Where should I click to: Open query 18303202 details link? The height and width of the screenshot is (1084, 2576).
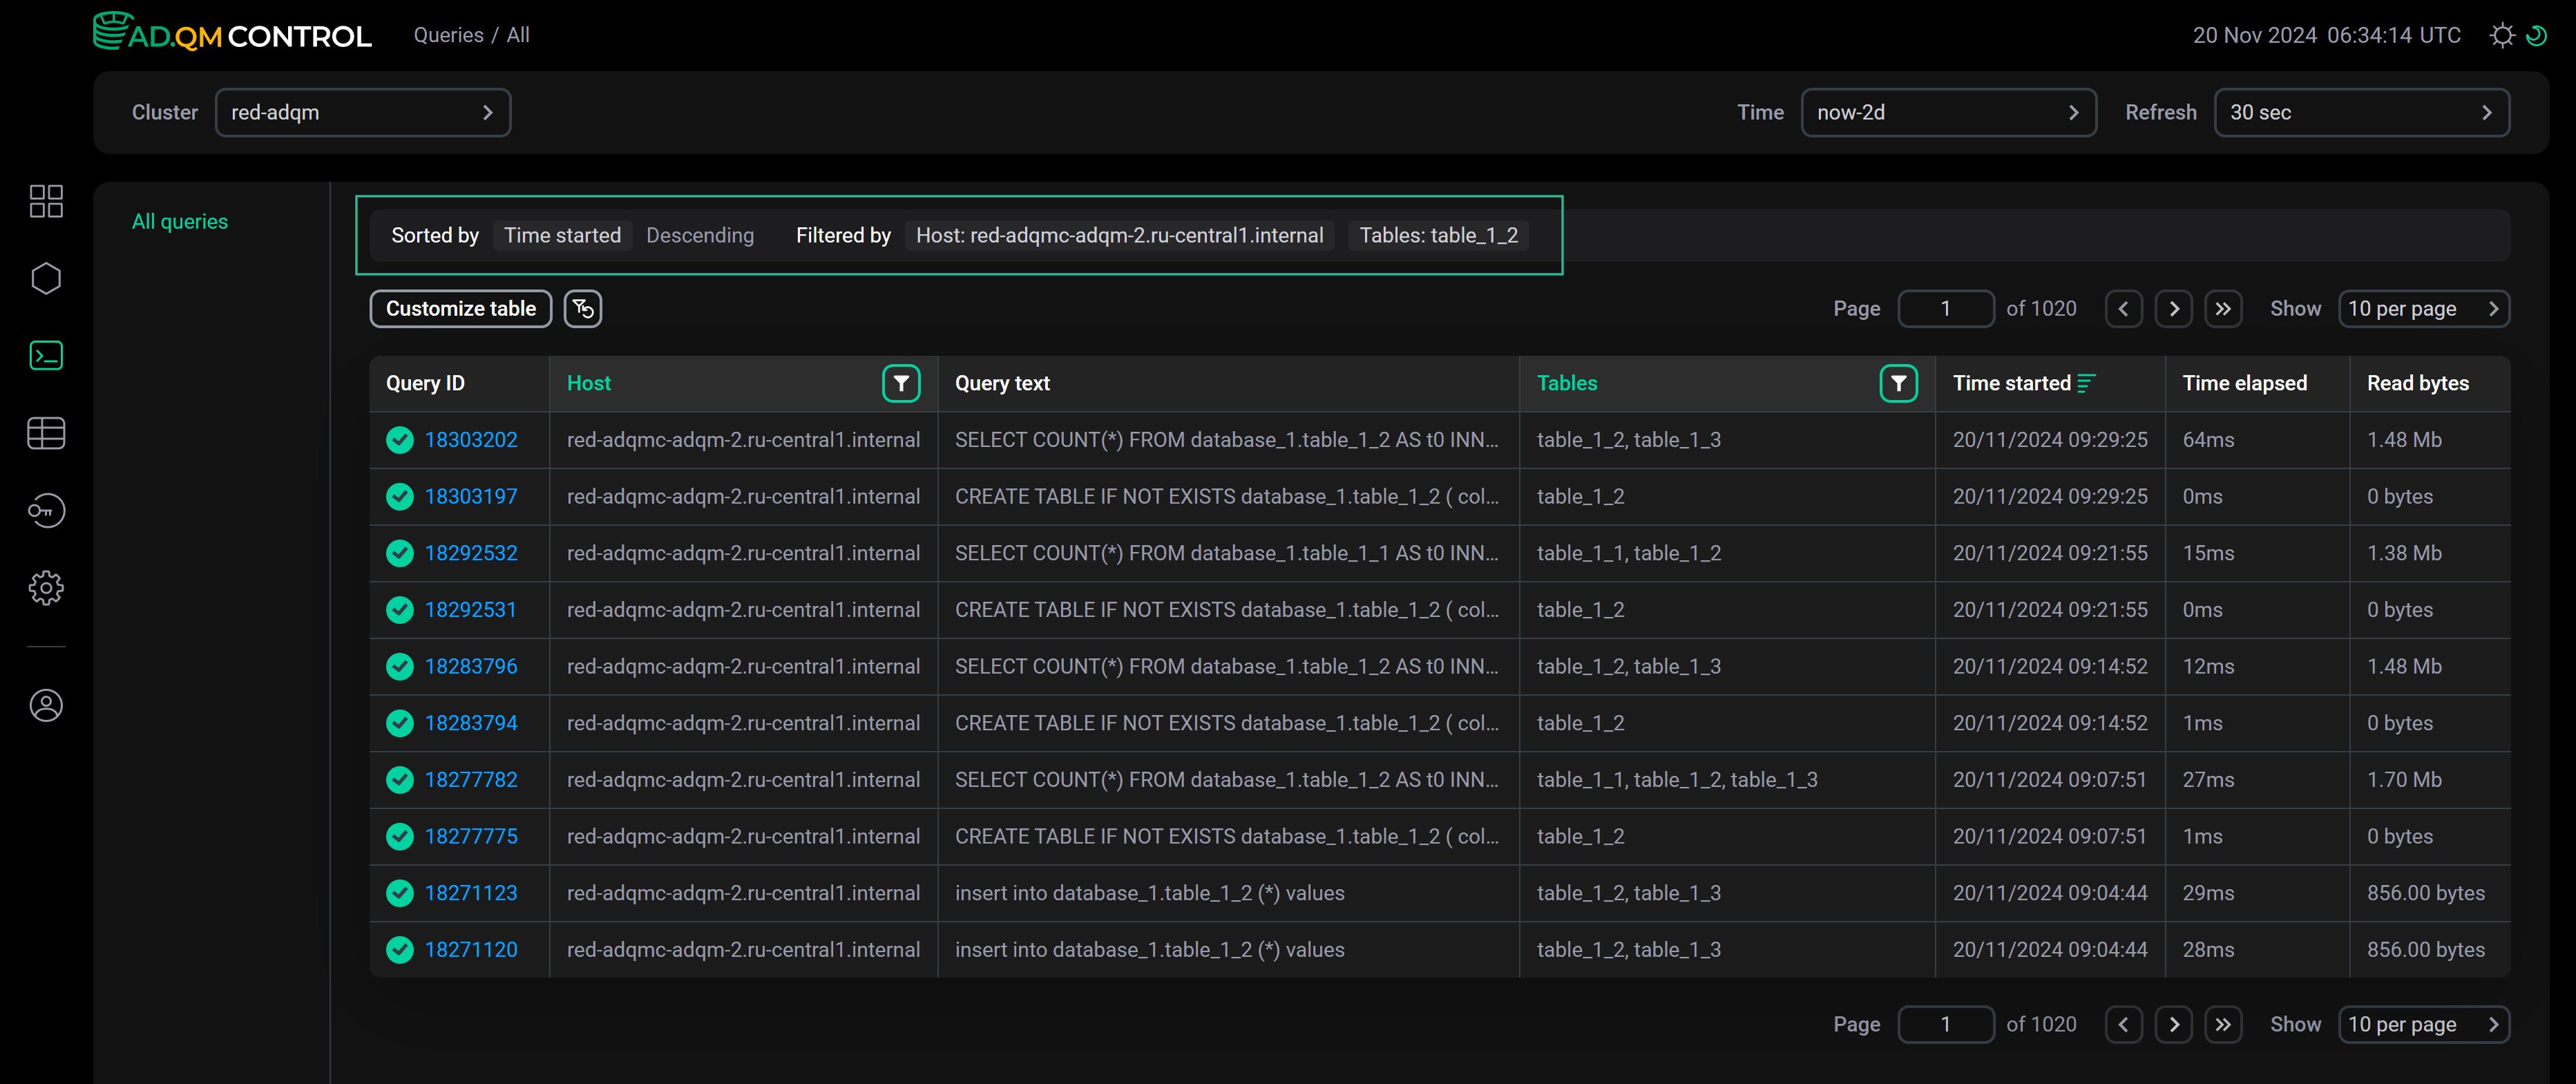470,439
